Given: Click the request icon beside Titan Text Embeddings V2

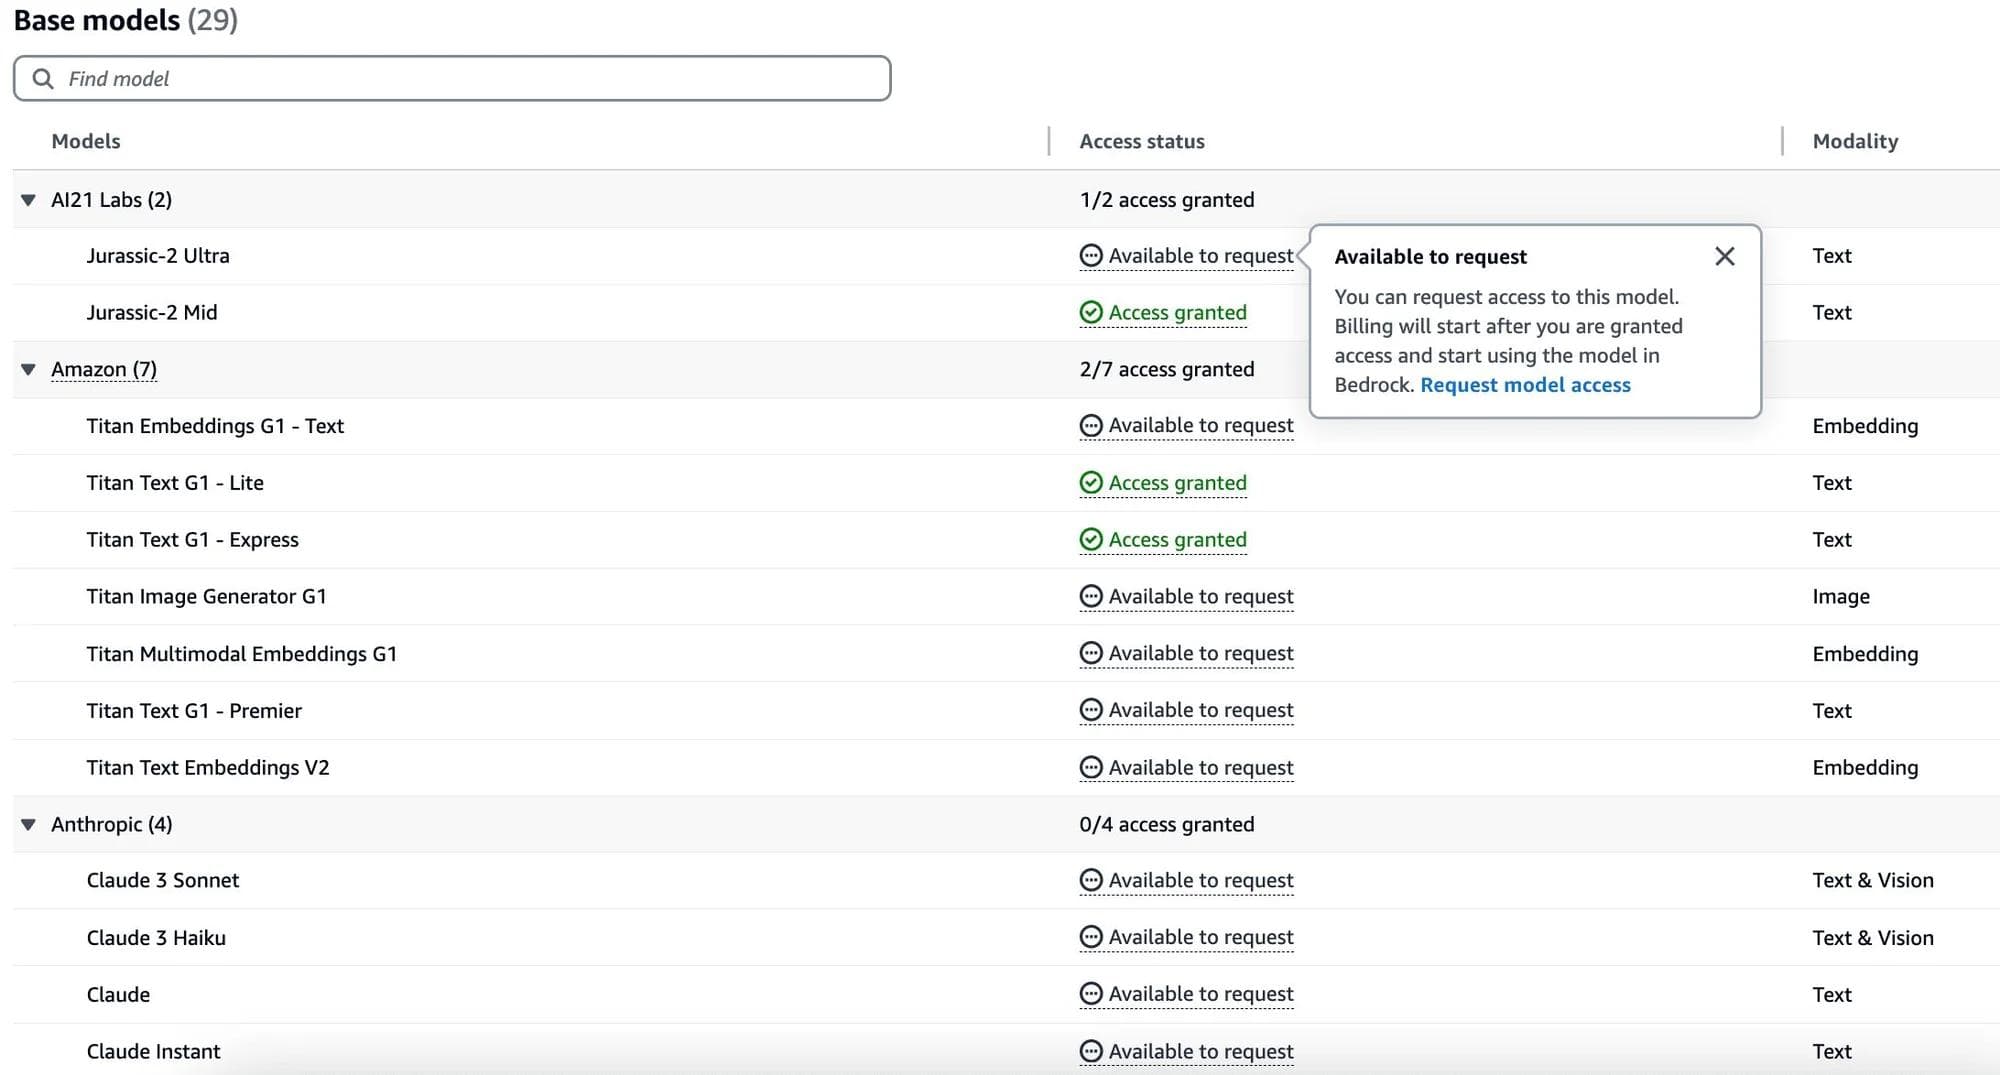Looking at the screenshot, I should tap(1090, 767).
